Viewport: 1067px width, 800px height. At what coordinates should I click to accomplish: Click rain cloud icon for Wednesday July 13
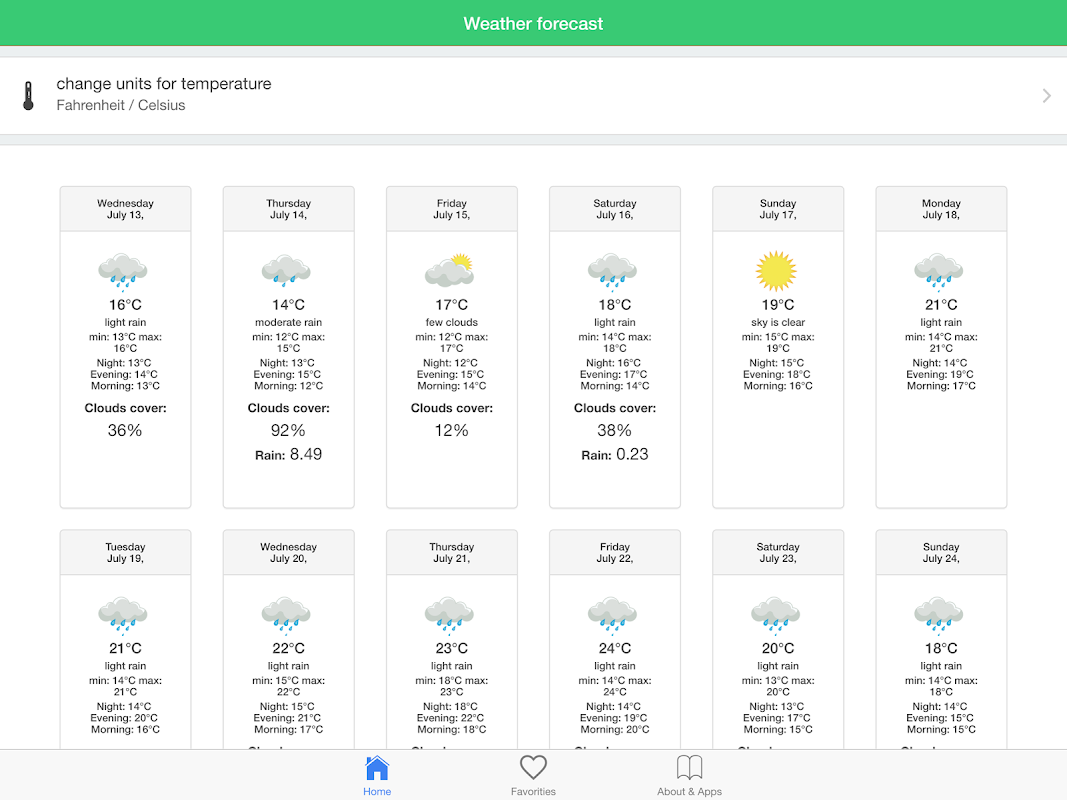[x=123, y=271]
